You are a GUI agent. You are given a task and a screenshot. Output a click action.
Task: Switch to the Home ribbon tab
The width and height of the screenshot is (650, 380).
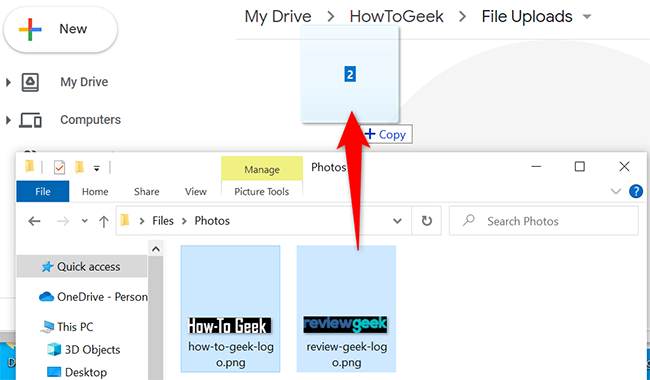95,192
